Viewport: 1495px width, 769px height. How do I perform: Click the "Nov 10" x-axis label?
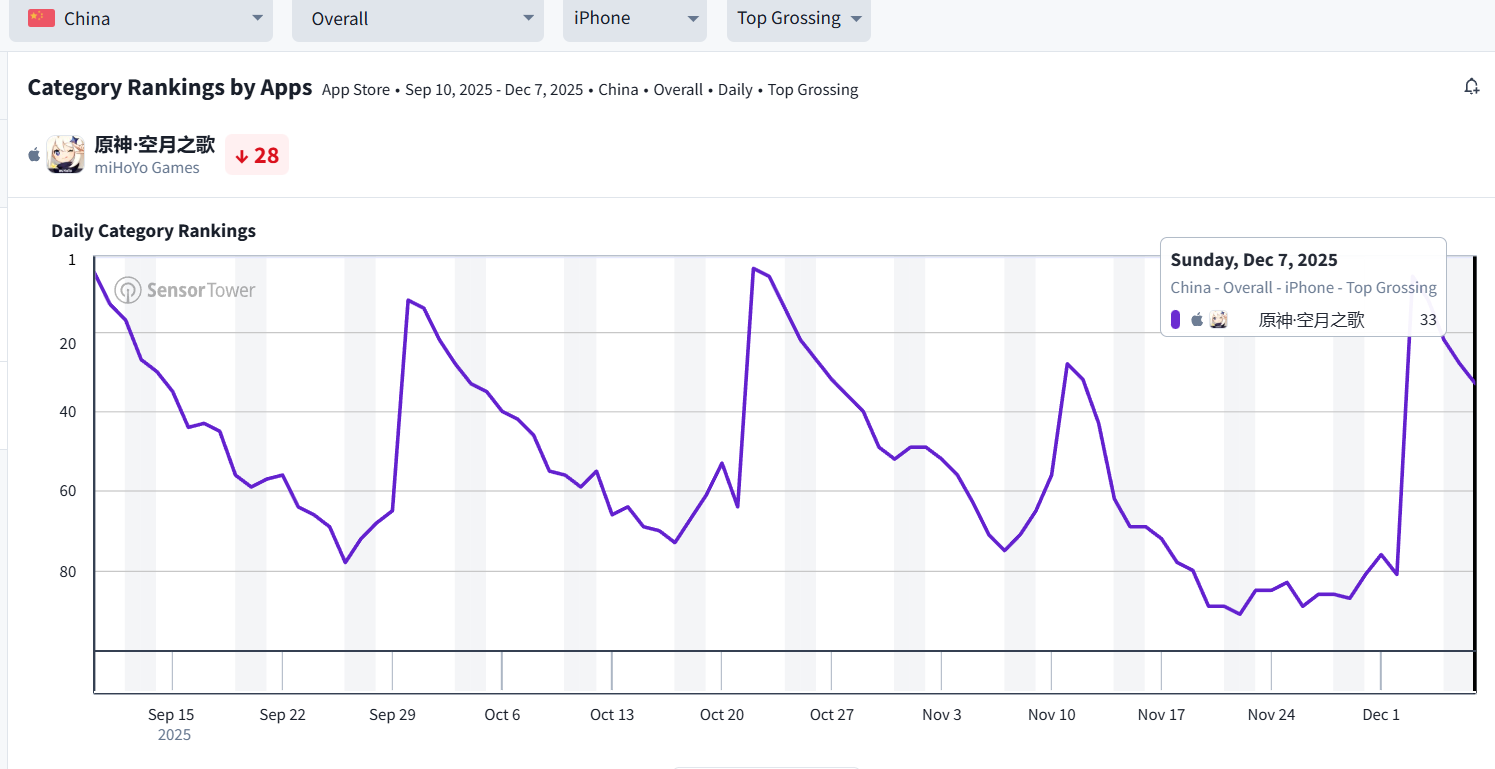[x=1052, y=715]
